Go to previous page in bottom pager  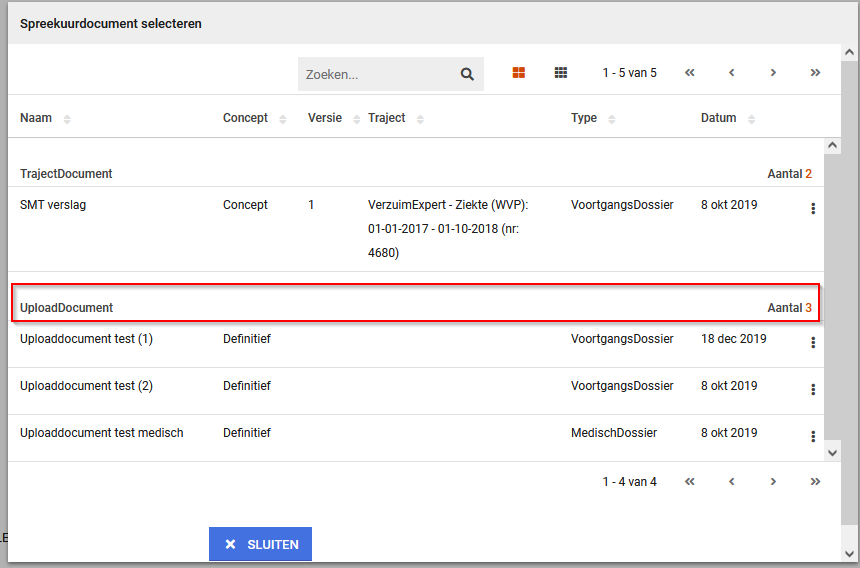(732, 482)
